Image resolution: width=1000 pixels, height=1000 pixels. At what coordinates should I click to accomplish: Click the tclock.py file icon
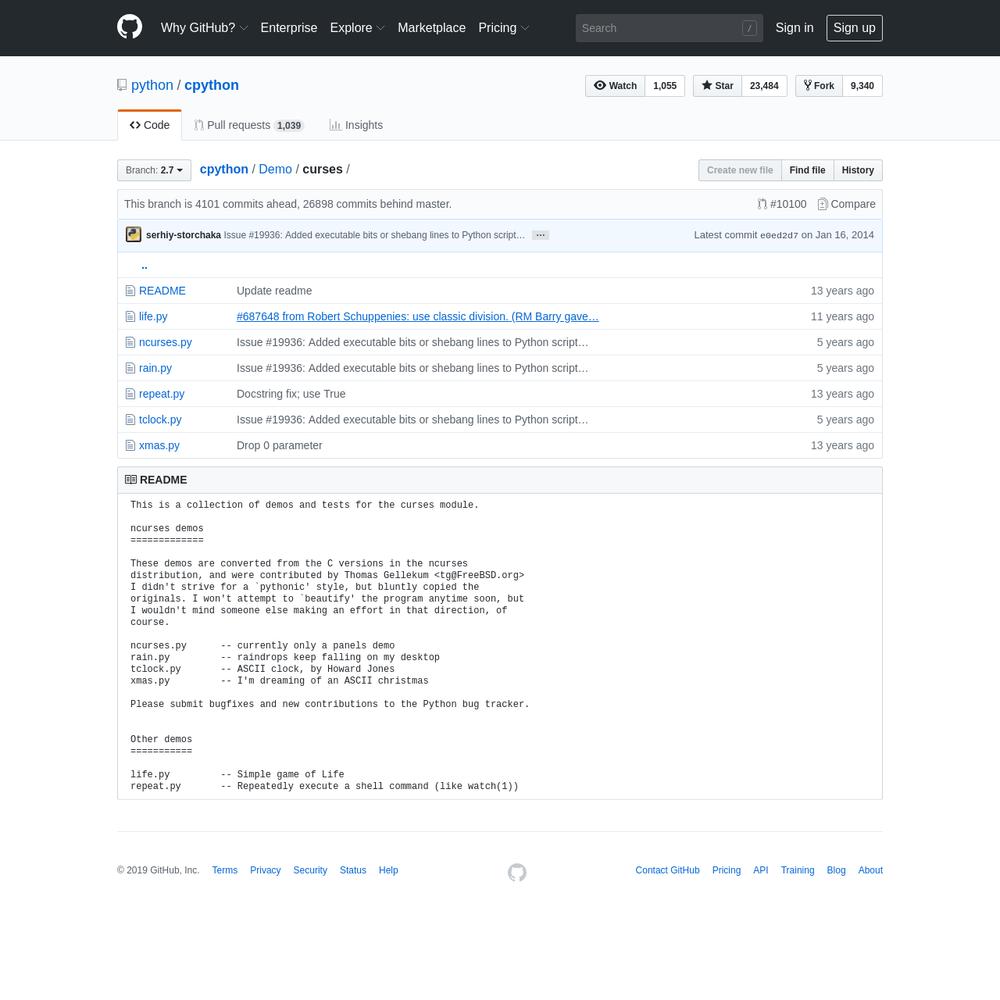(x=130, y=420)
